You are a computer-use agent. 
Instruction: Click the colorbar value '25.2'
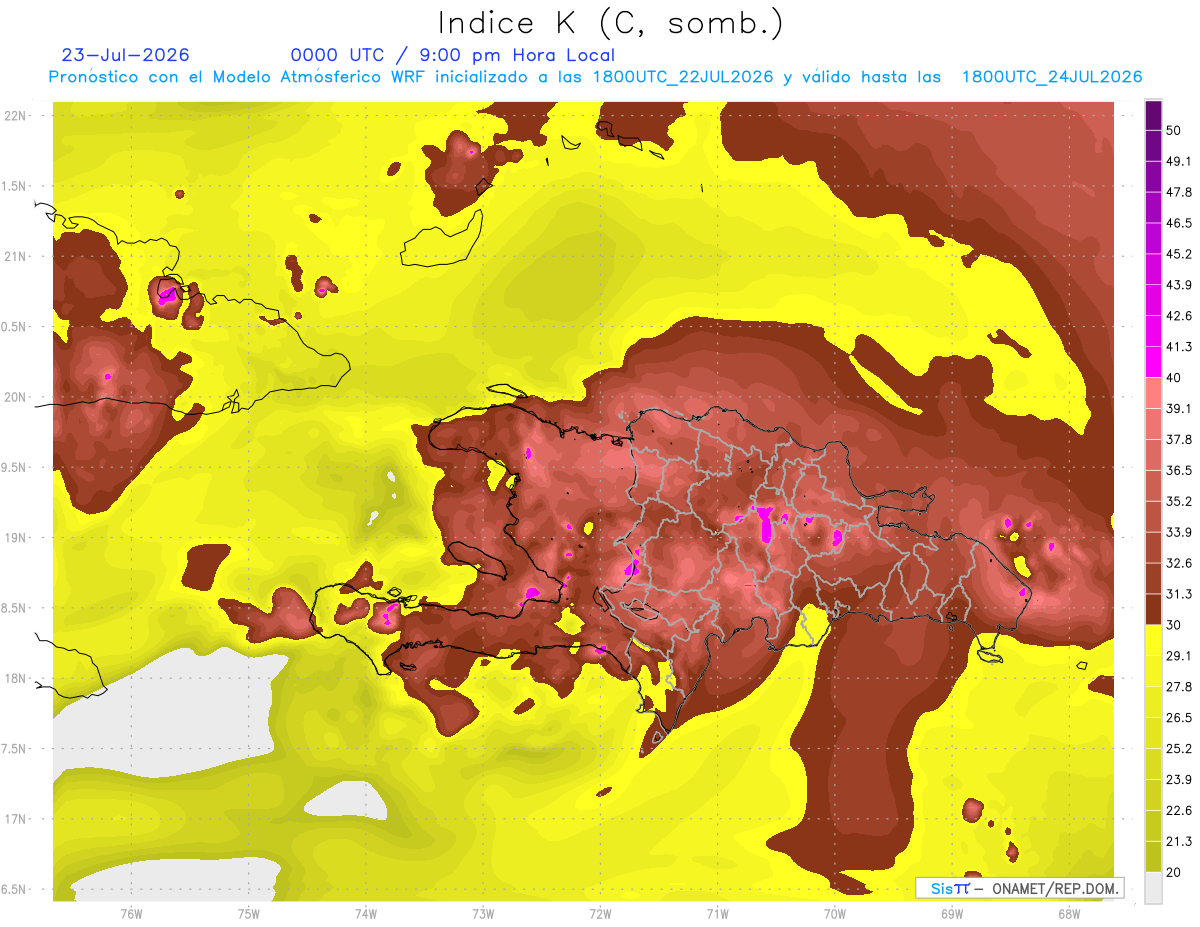[1179, 749]
